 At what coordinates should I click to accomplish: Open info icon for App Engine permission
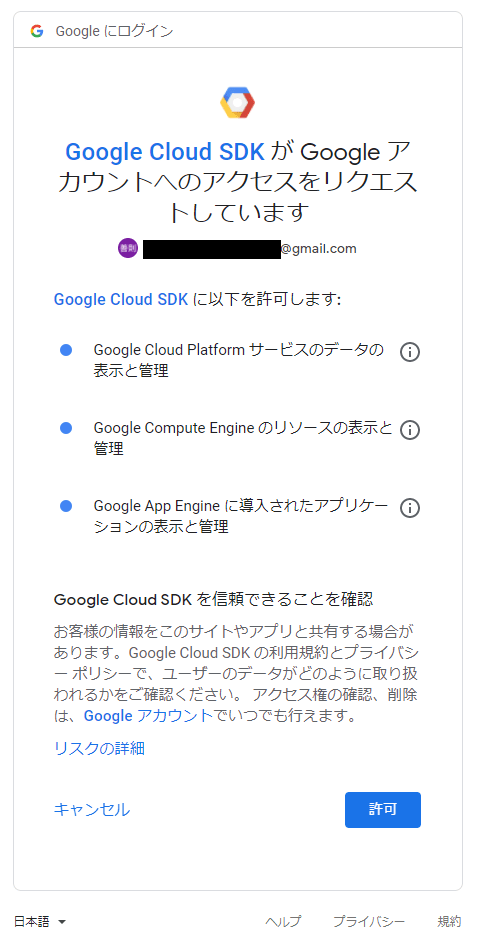click(410, 508)
